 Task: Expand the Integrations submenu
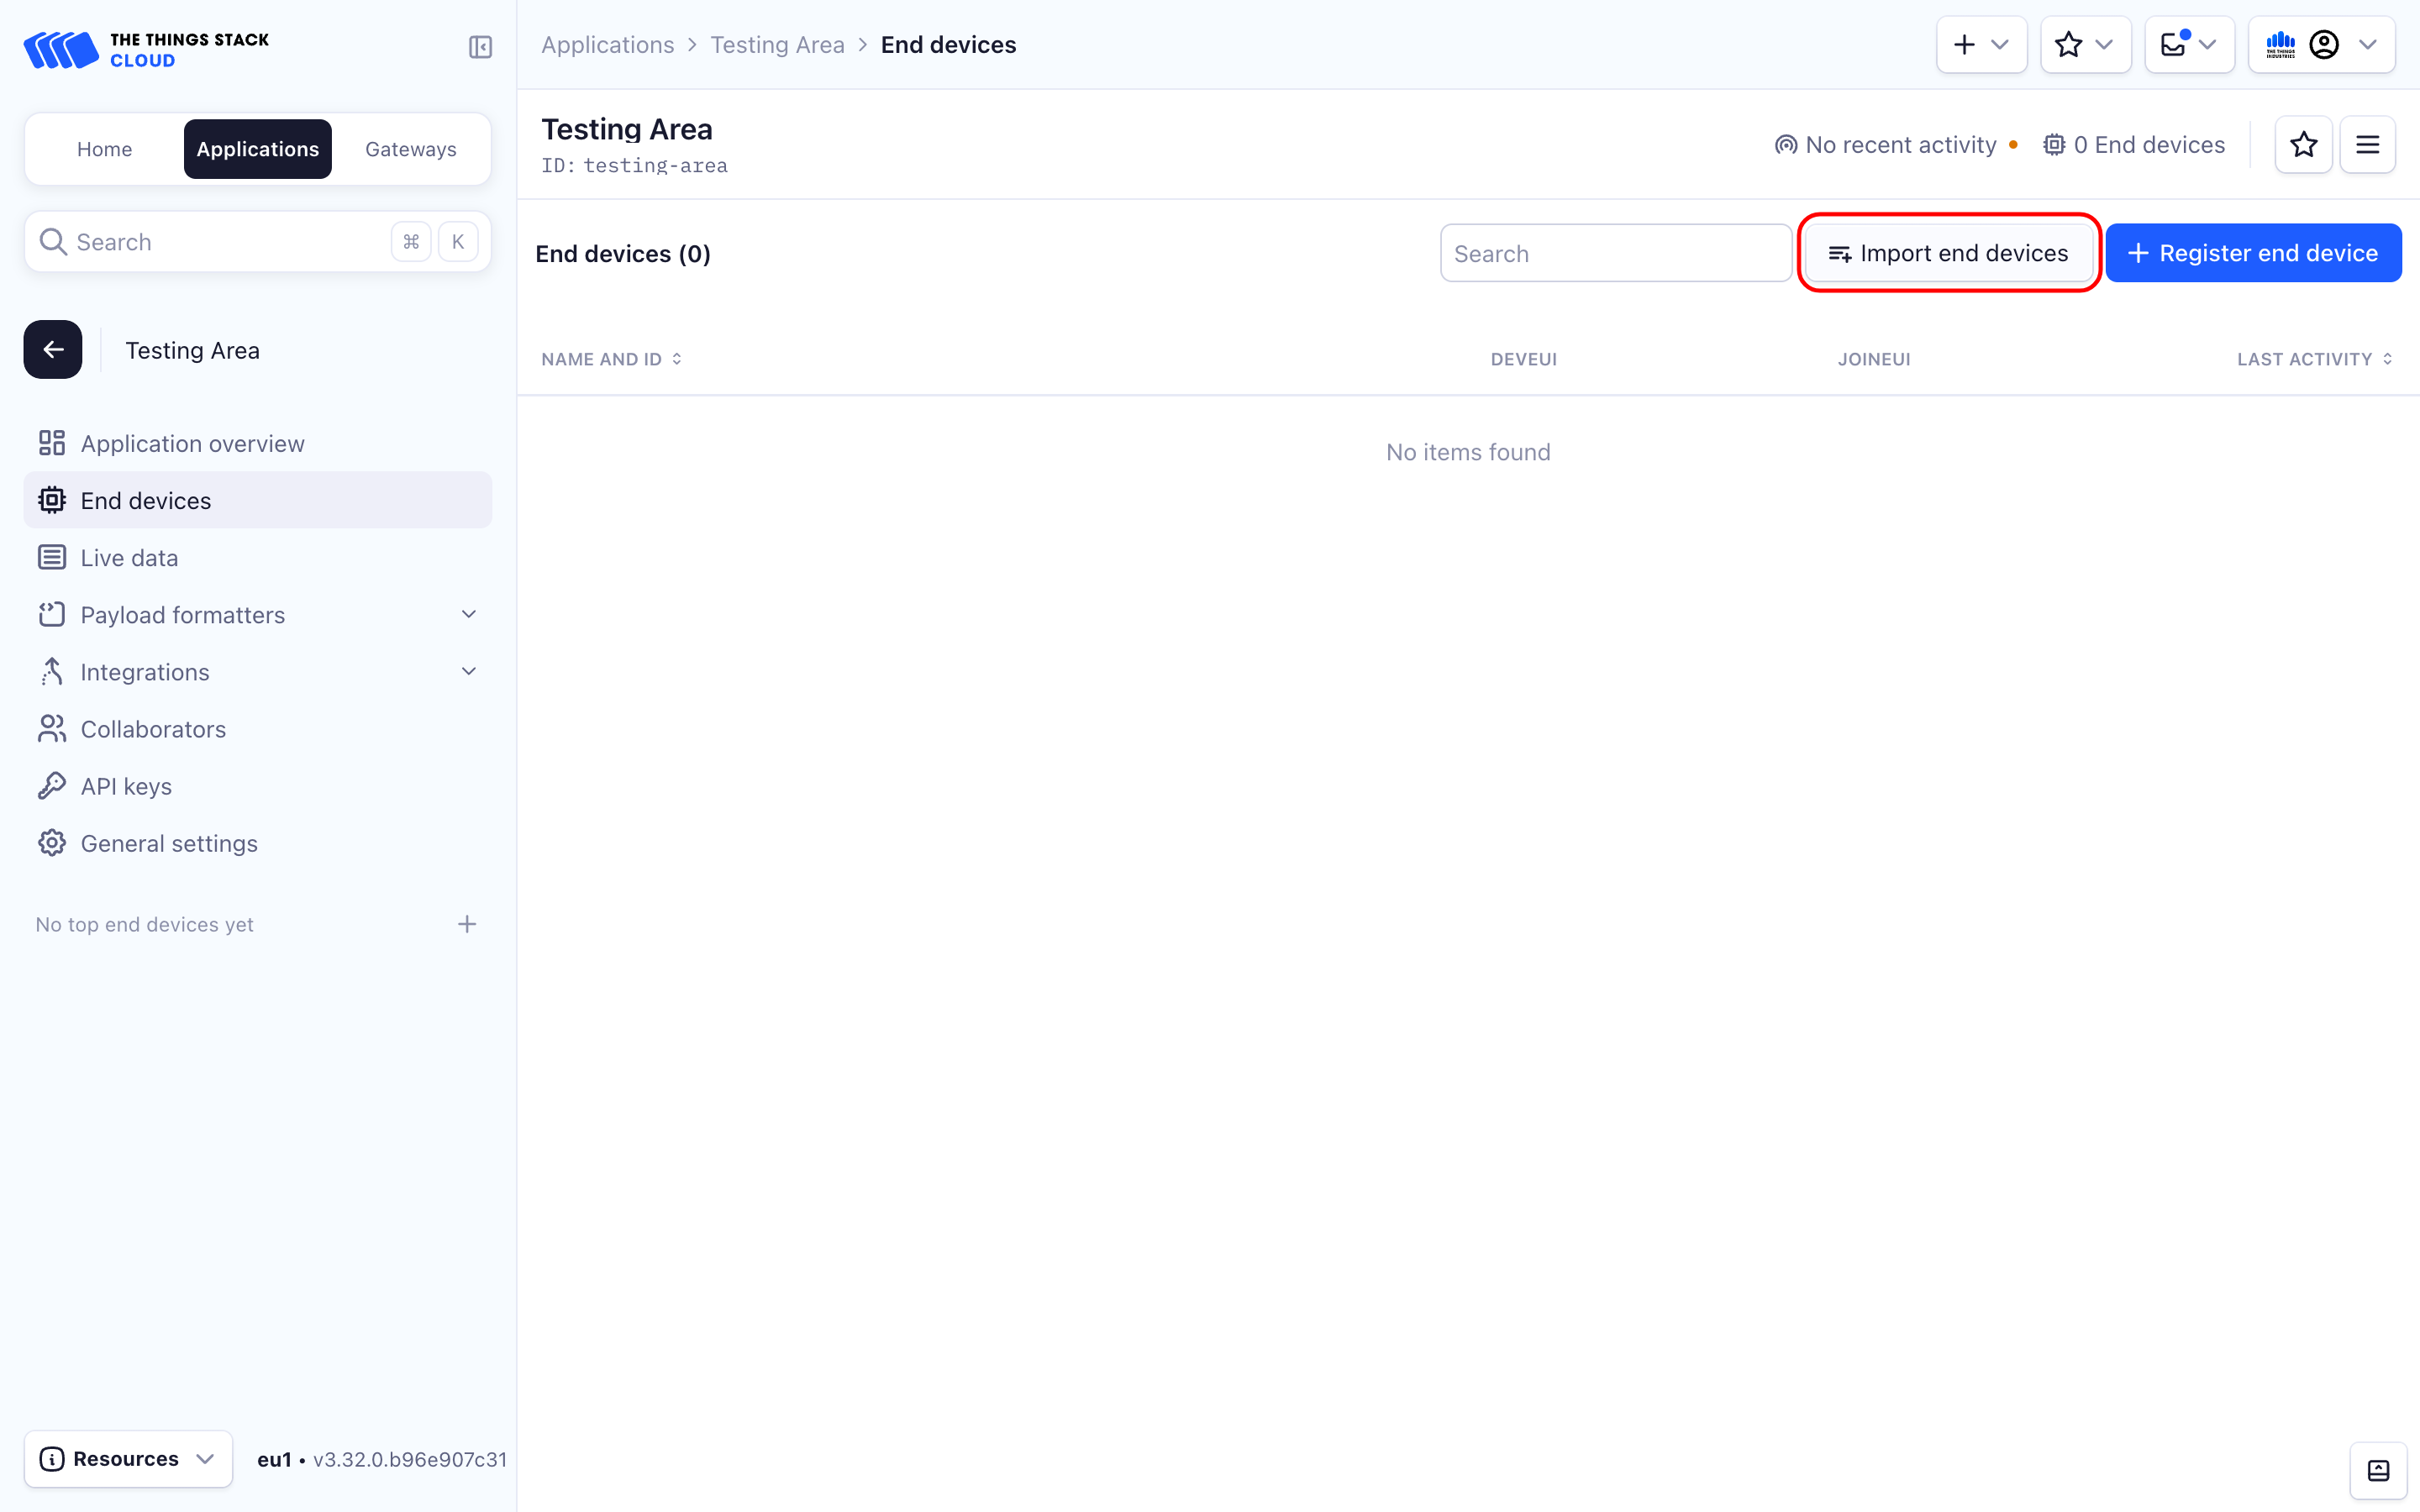(x=468, y=671)
